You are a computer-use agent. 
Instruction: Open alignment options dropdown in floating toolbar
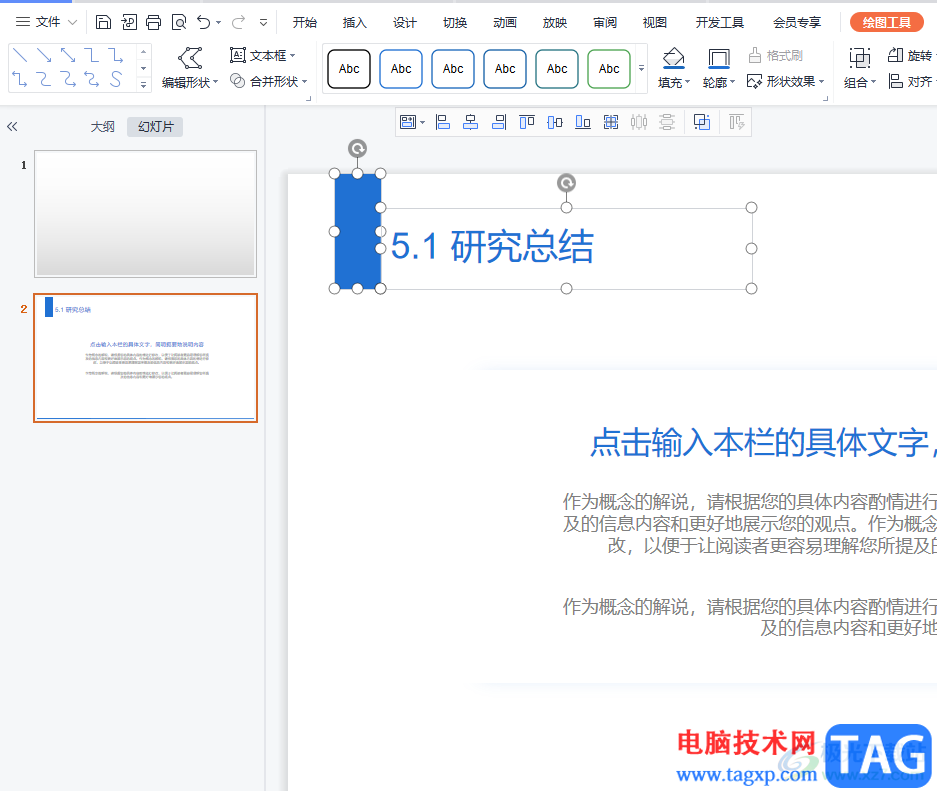tap(422, 122)
